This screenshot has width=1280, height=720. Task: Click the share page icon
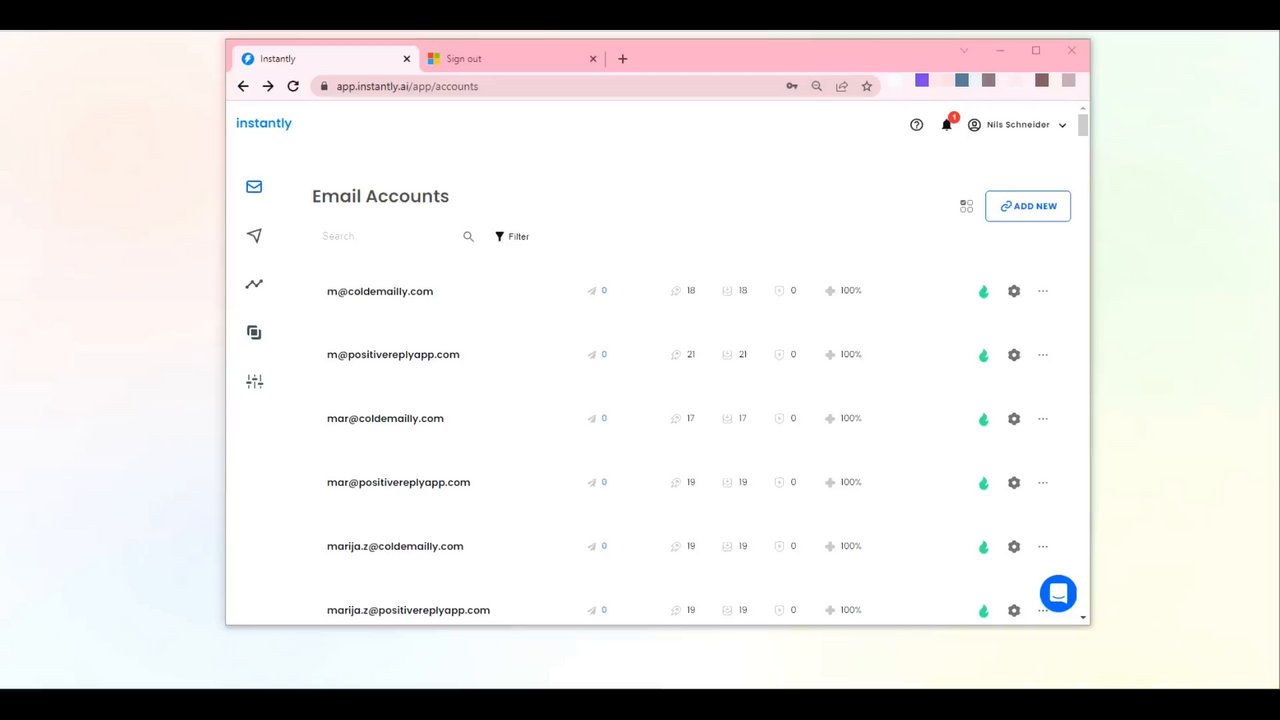842,86
